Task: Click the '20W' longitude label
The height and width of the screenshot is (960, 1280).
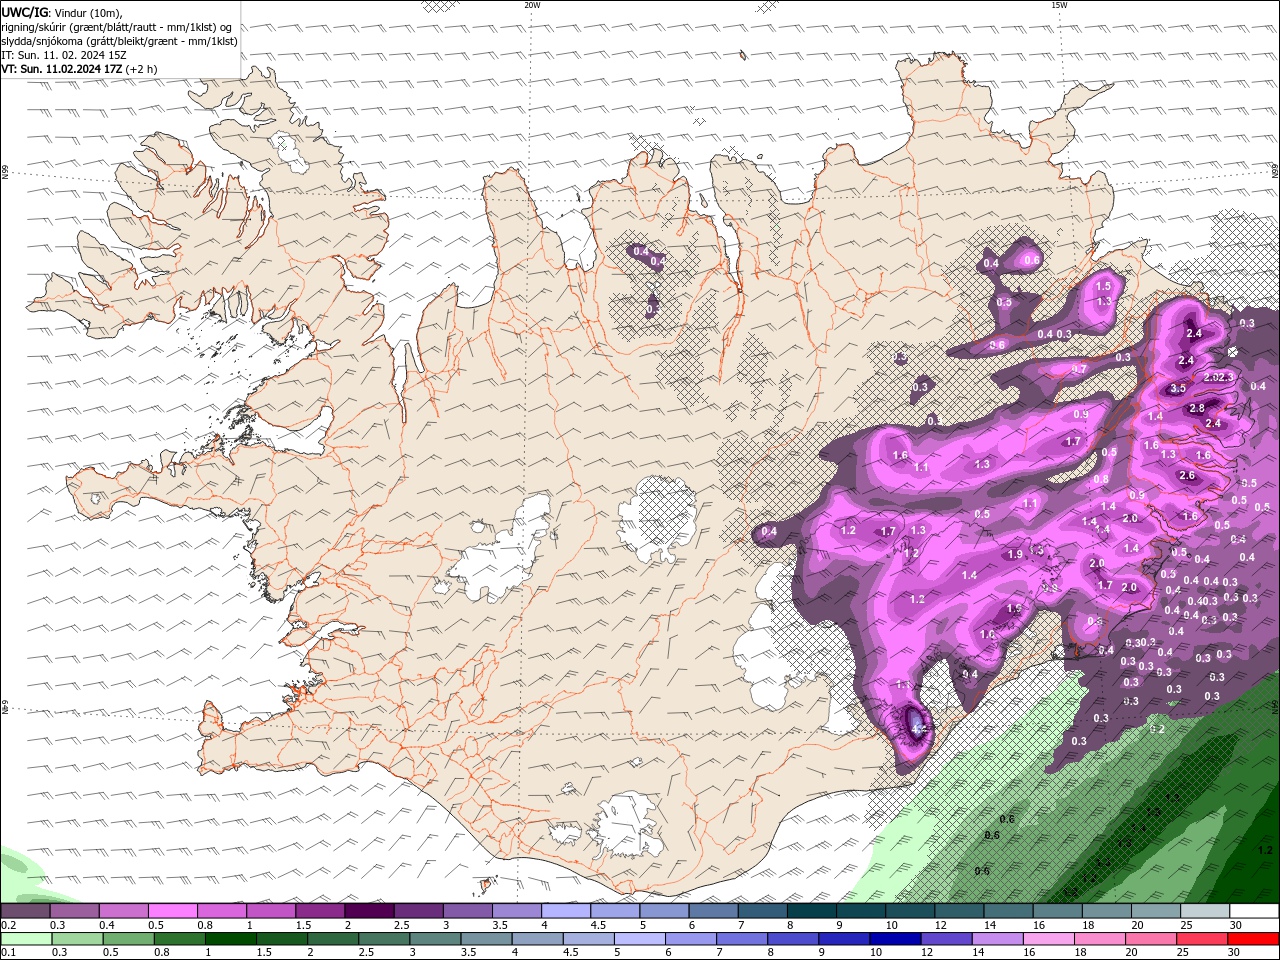Action: click(532, 5)
